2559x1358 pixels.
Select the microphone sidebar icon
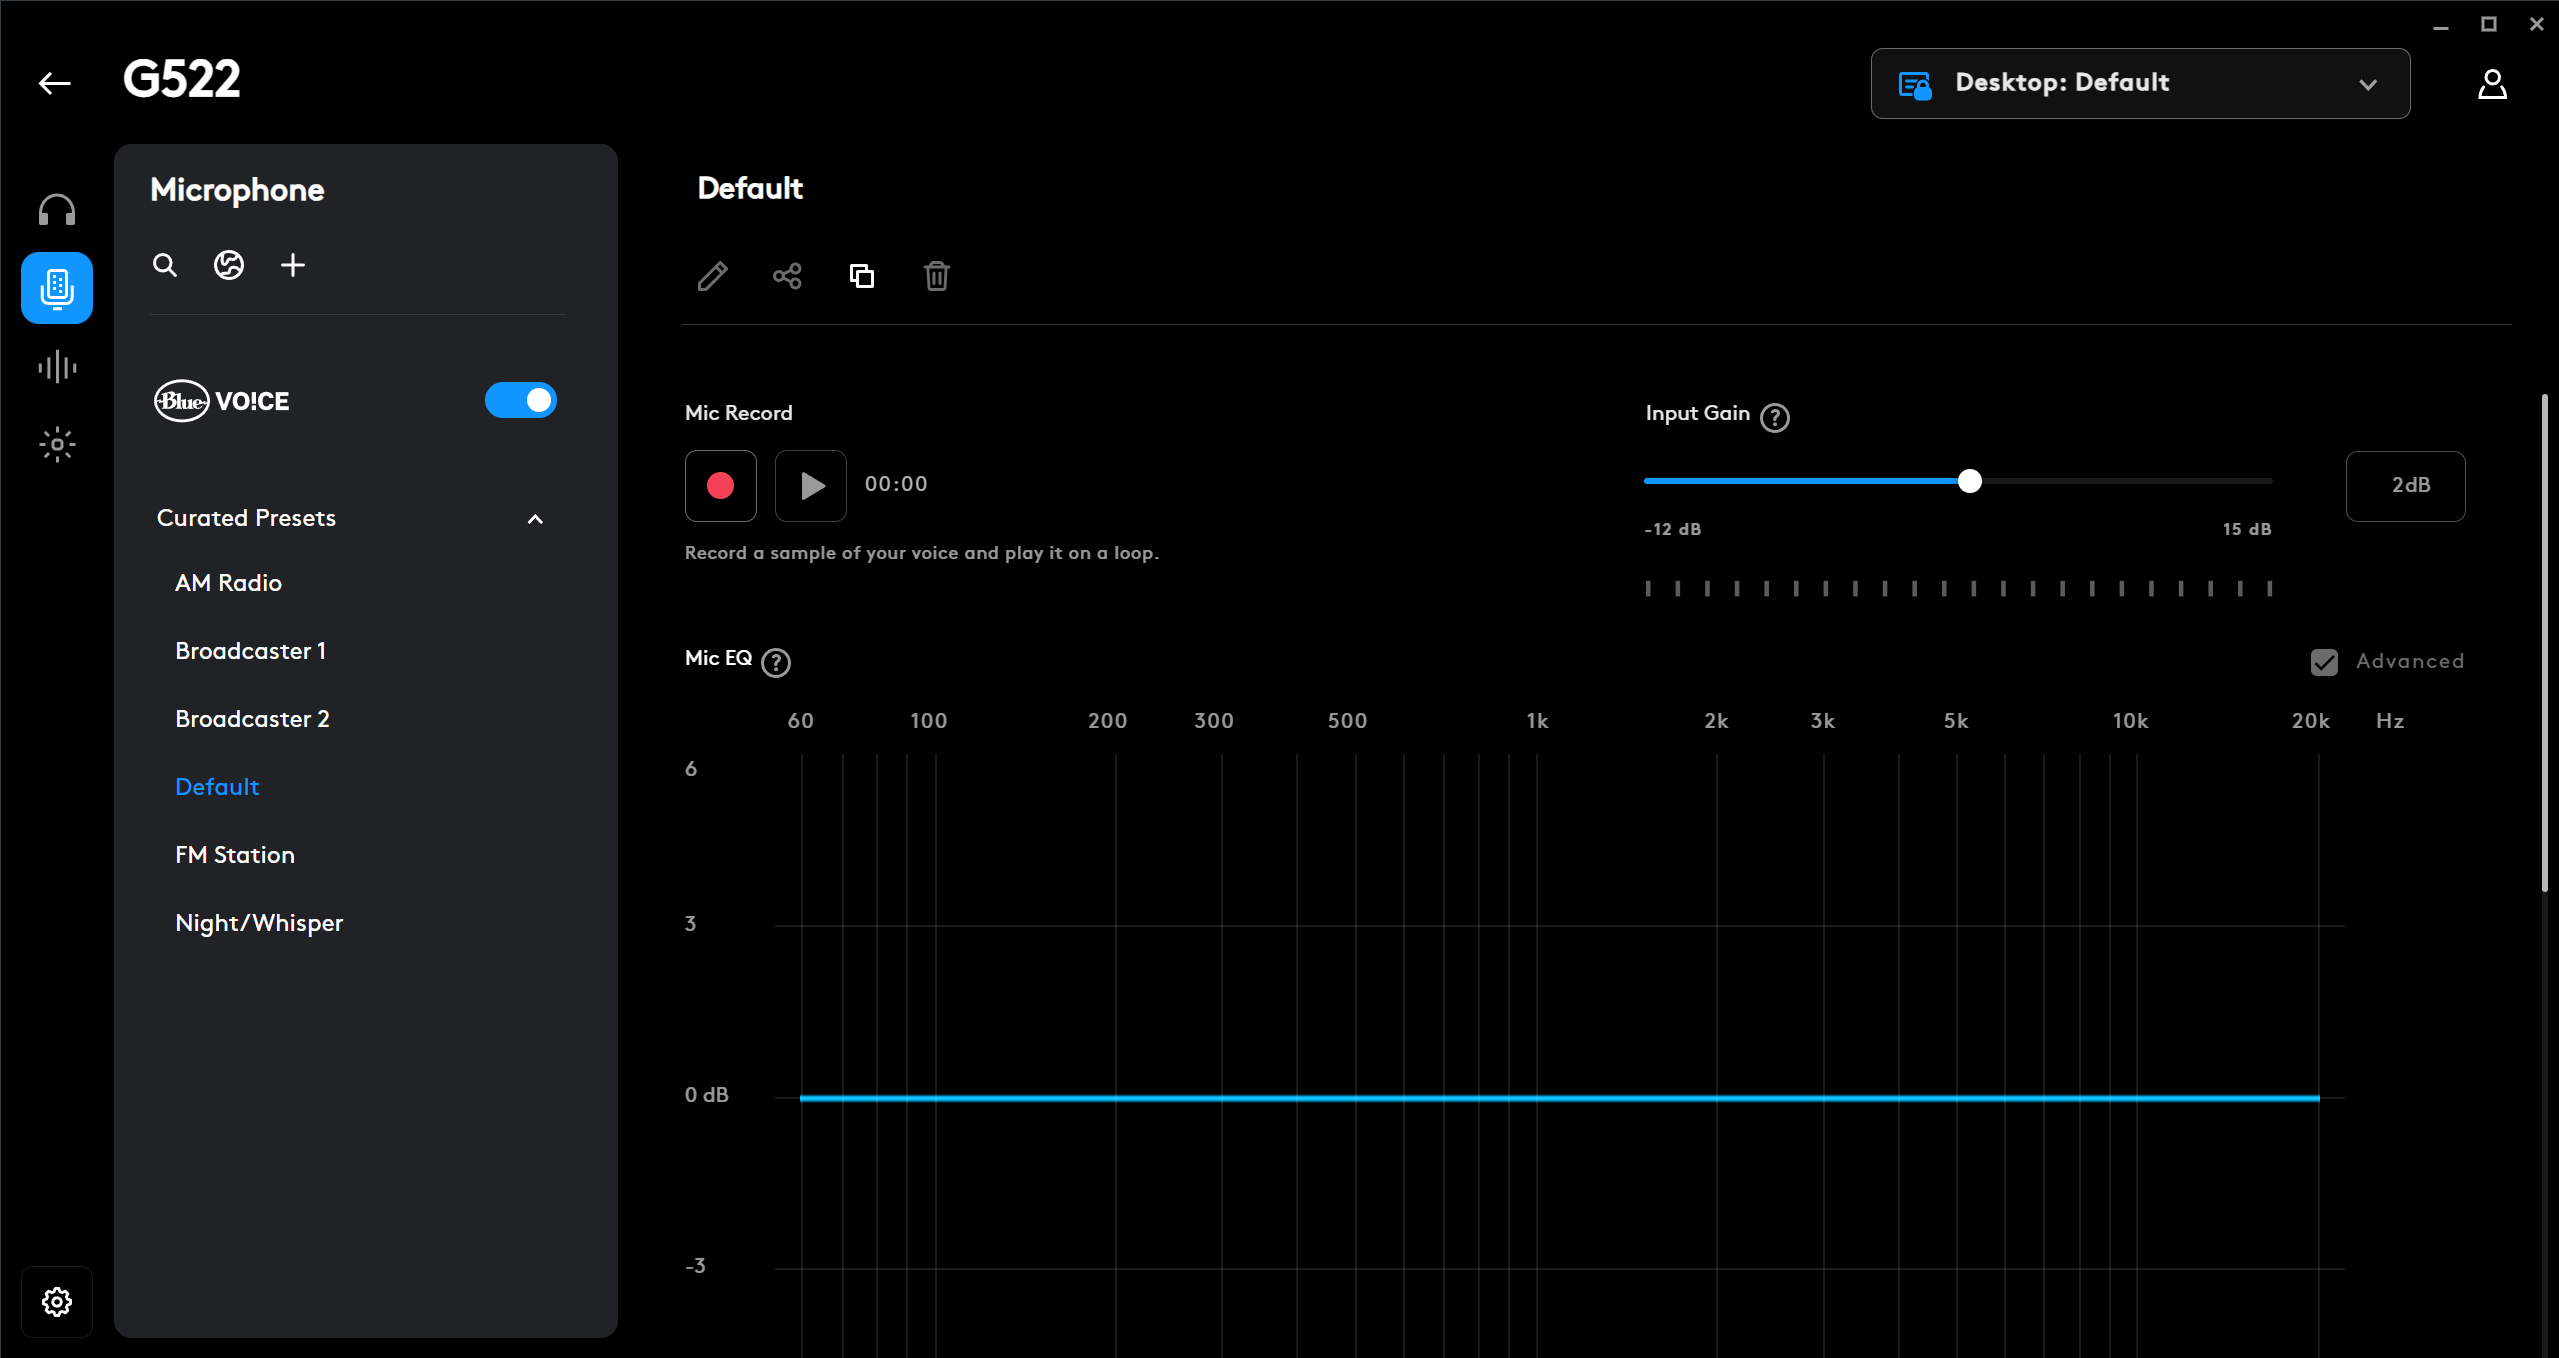point(57,288)
